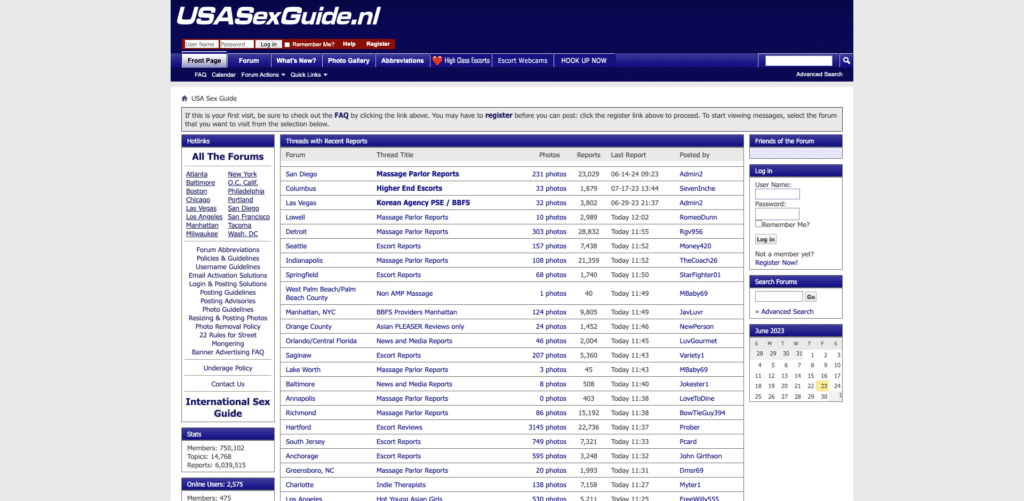The image size is (1024, 501).
Task: Open the New York forum hotlink
Action: click(x=242, y=174)
